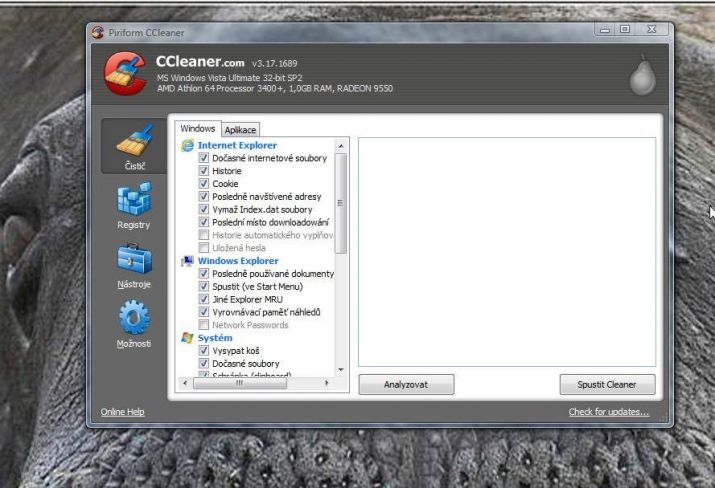The width and height of the screenshot is (715, 488).
Task: Enable Historie automatického vyplňování checkbox
Action: [x=204, y=235]
